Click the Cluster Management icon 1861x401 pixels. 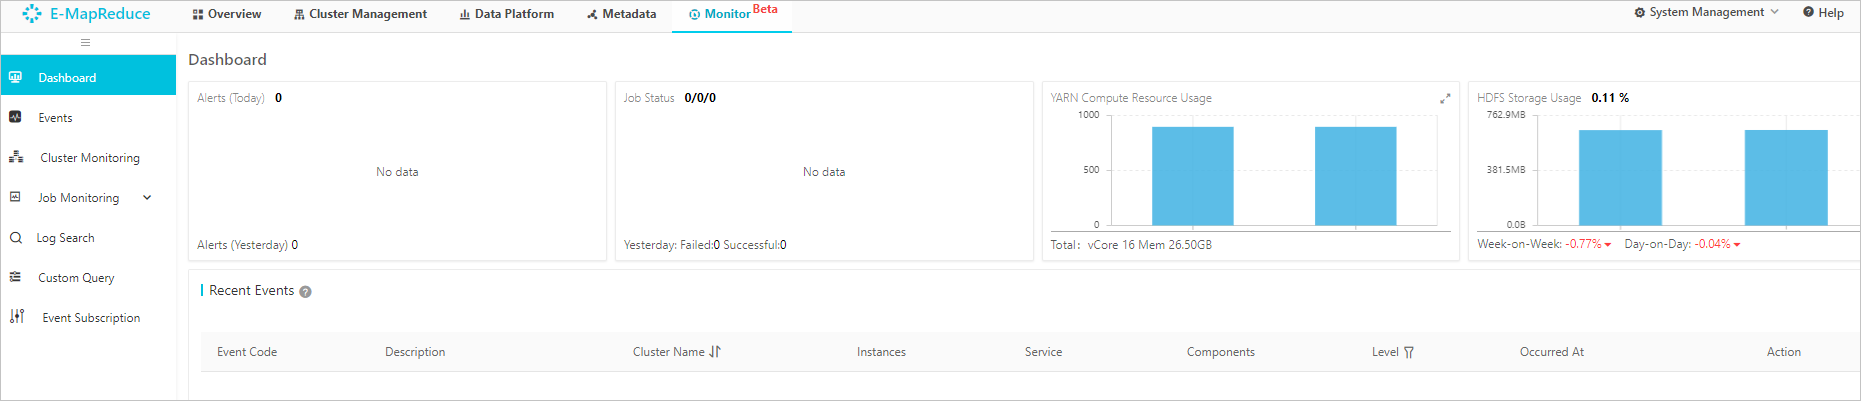tap(299, 14)
